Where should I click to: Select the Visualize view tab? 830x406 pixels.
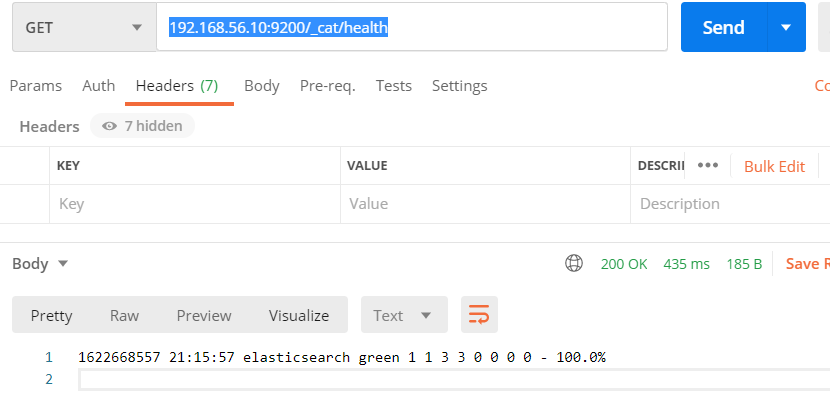tap(299, 315)
